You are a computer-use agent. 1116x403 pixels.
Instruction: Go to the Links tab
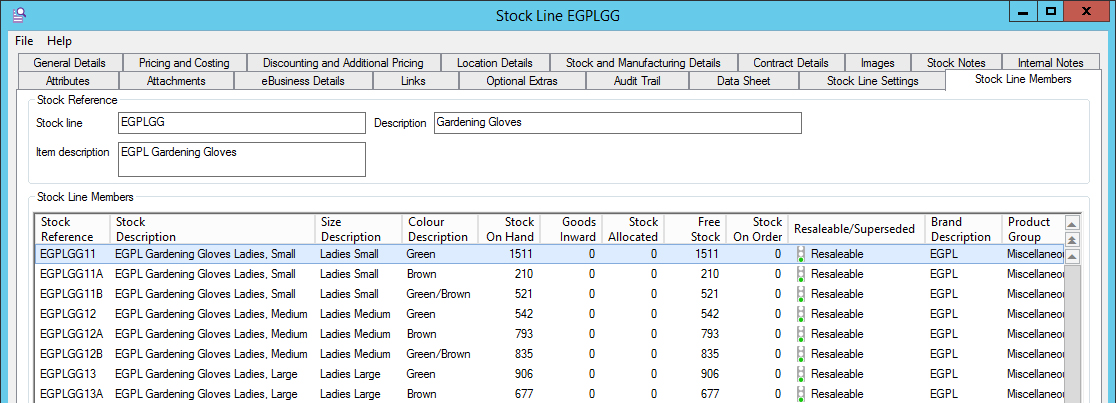(414, 80)
